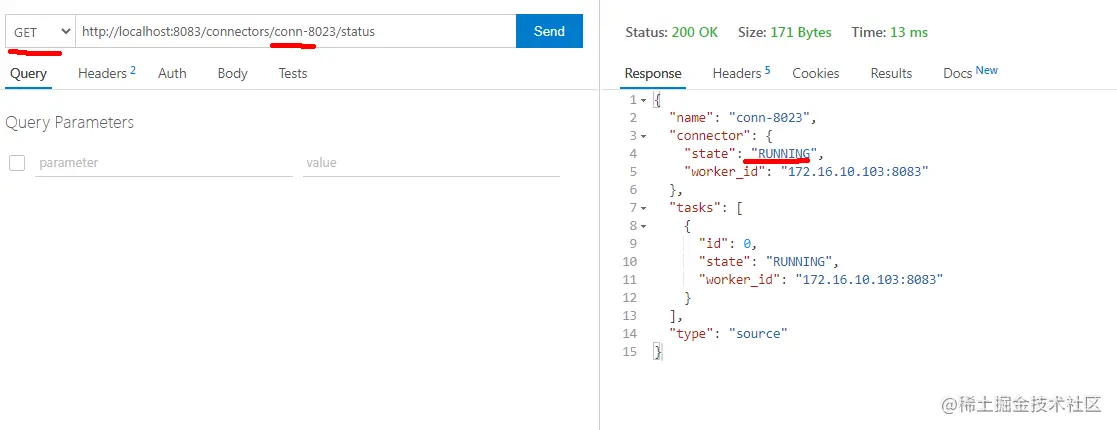This screenshot has width=1117, height=430.
Task: Go to the Body tab
Action: pyautogui.click(x=232, y=73)
